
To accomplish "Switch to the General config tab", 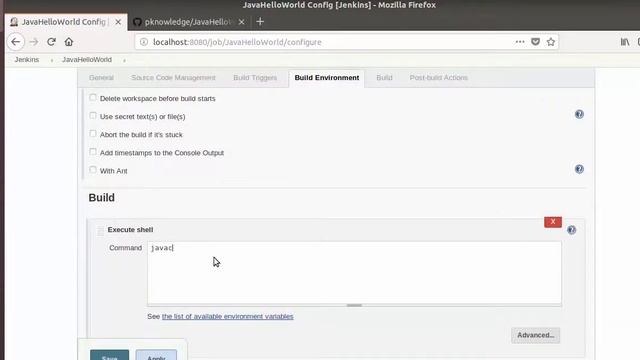I will (x=101, y=78).
